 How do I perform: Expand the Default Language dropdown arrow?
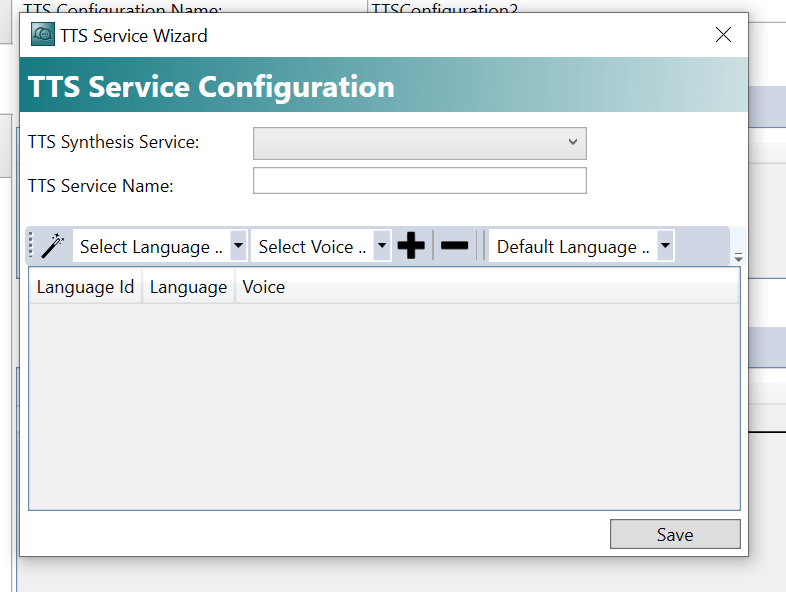[665, 246]
